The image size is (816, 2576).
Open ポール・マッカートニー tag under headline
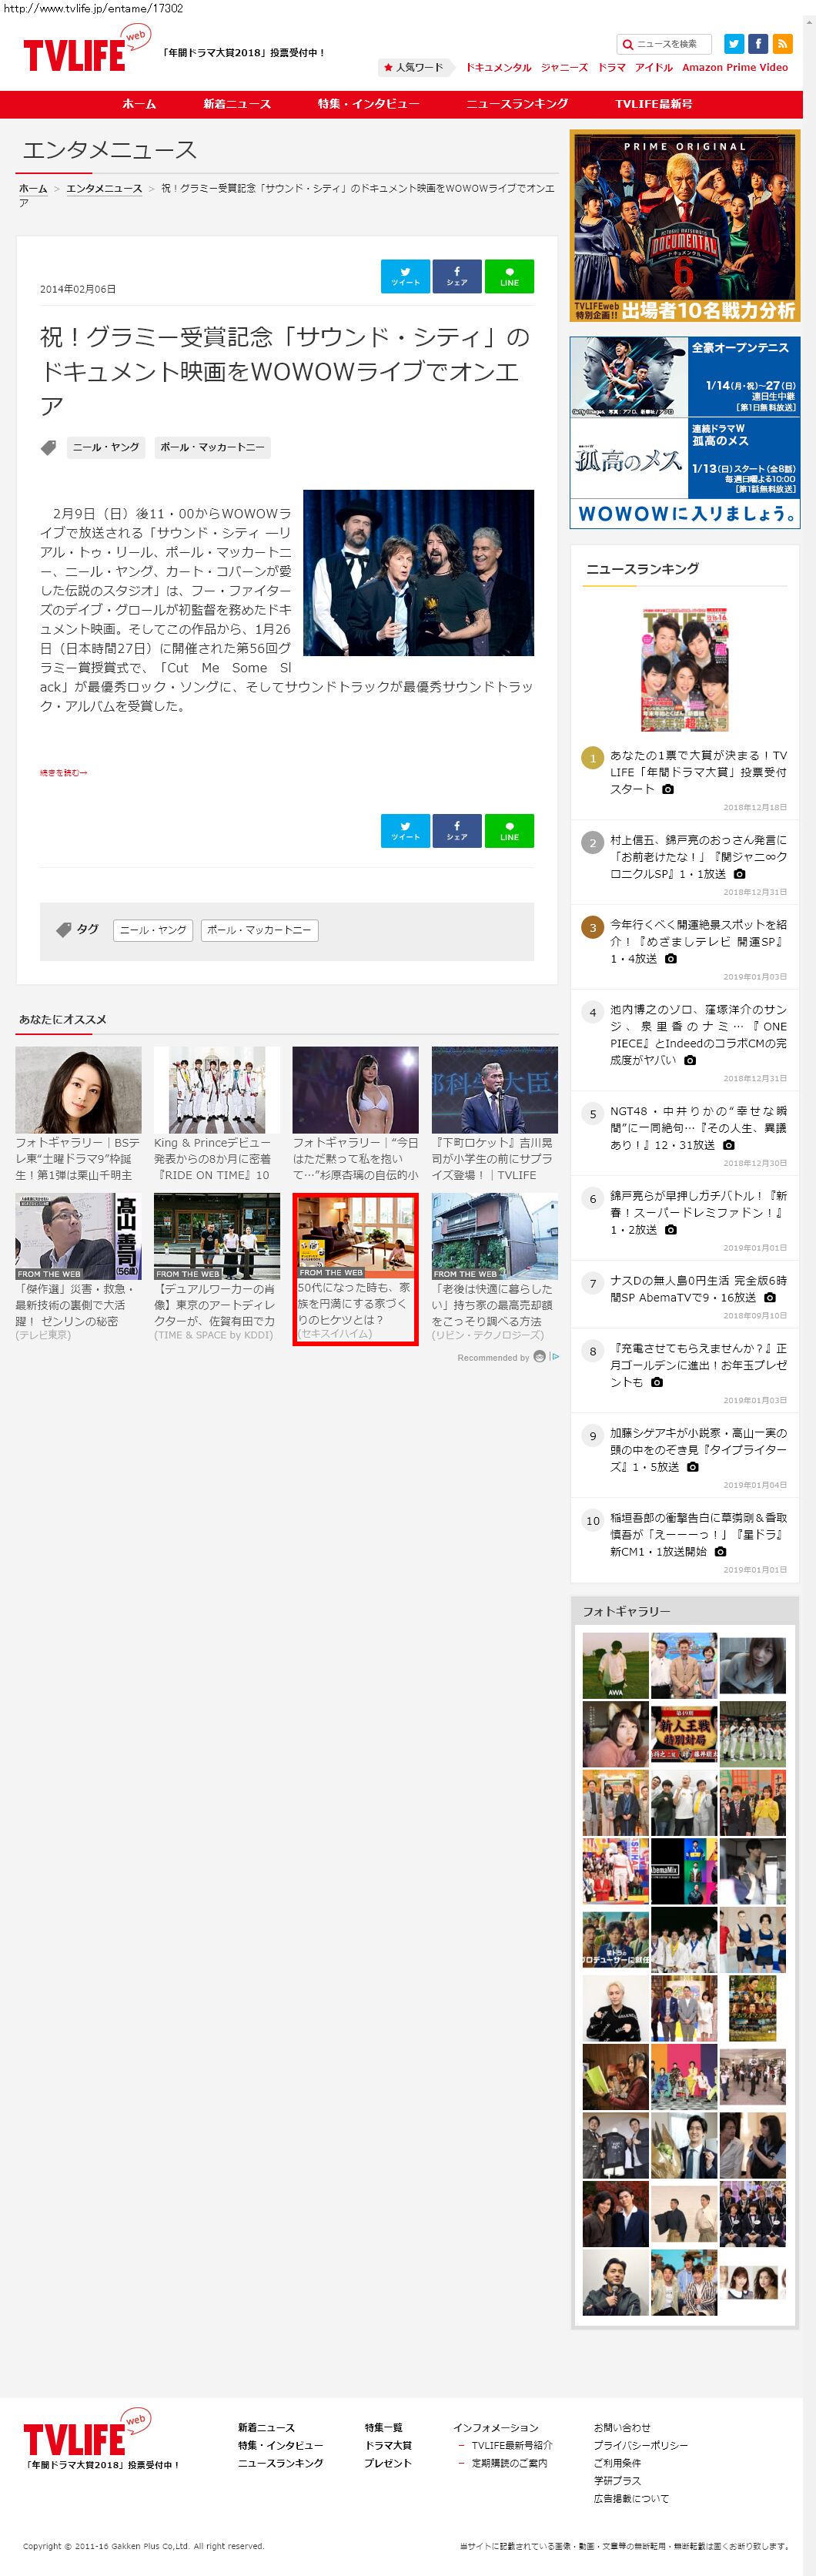click(x=212, y=448)
